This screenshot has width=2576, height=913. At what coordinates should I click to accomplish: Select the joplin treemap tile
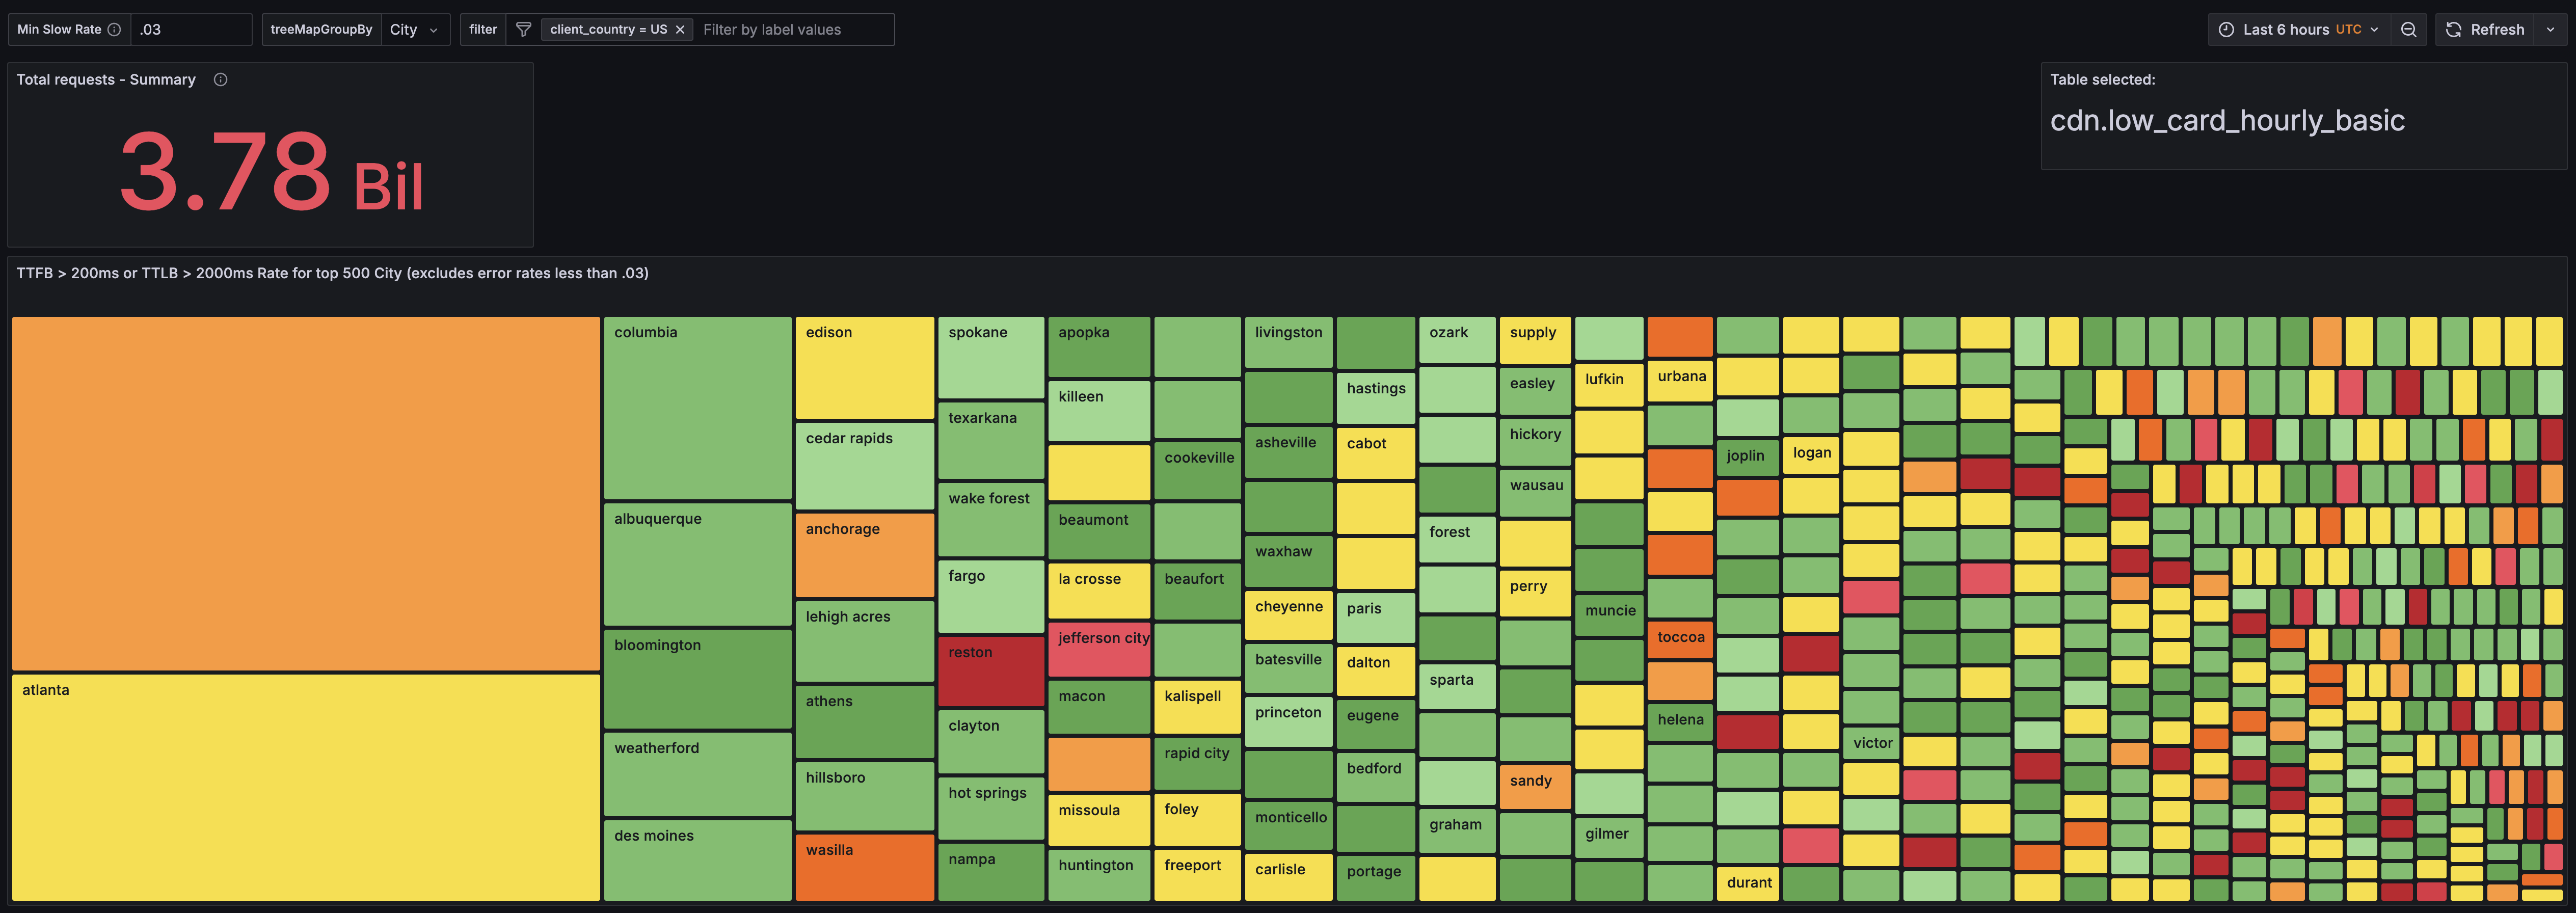[1748, 457]
